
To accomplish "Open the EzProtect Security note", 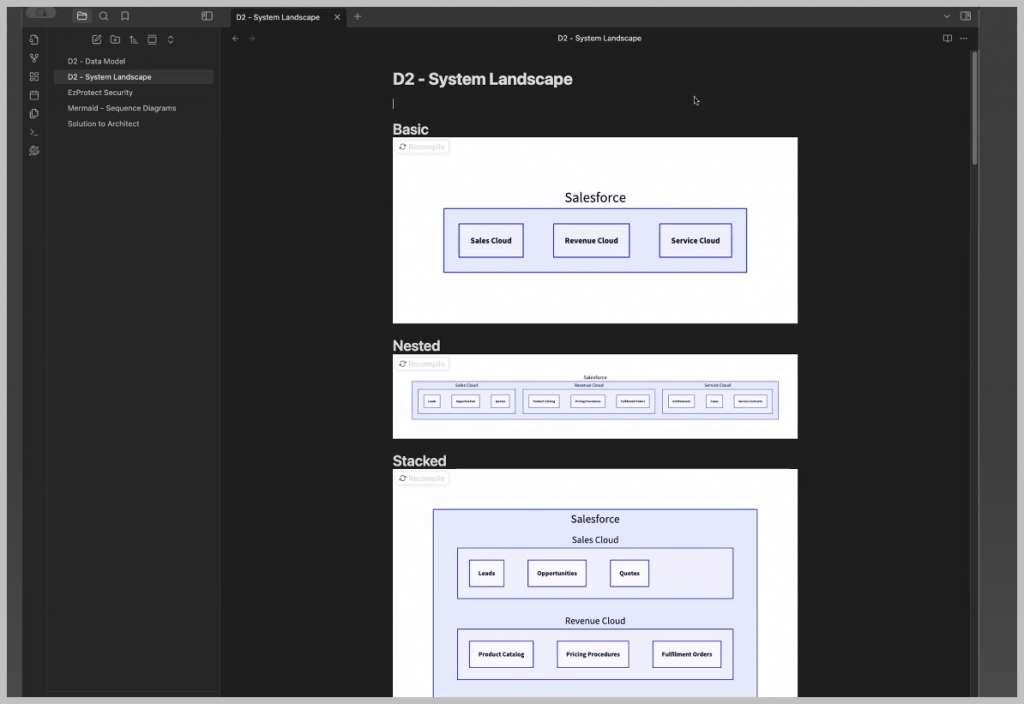I will click(x=133, y=93).
